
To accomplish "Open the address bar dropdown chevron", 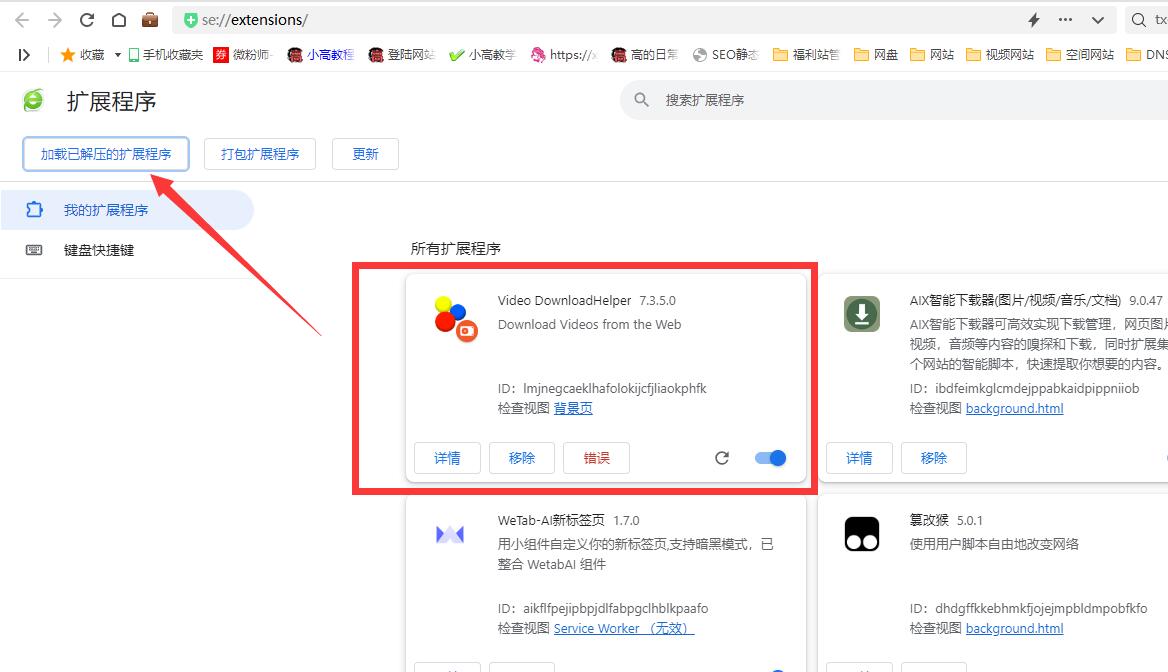I will click(1097, 18).
